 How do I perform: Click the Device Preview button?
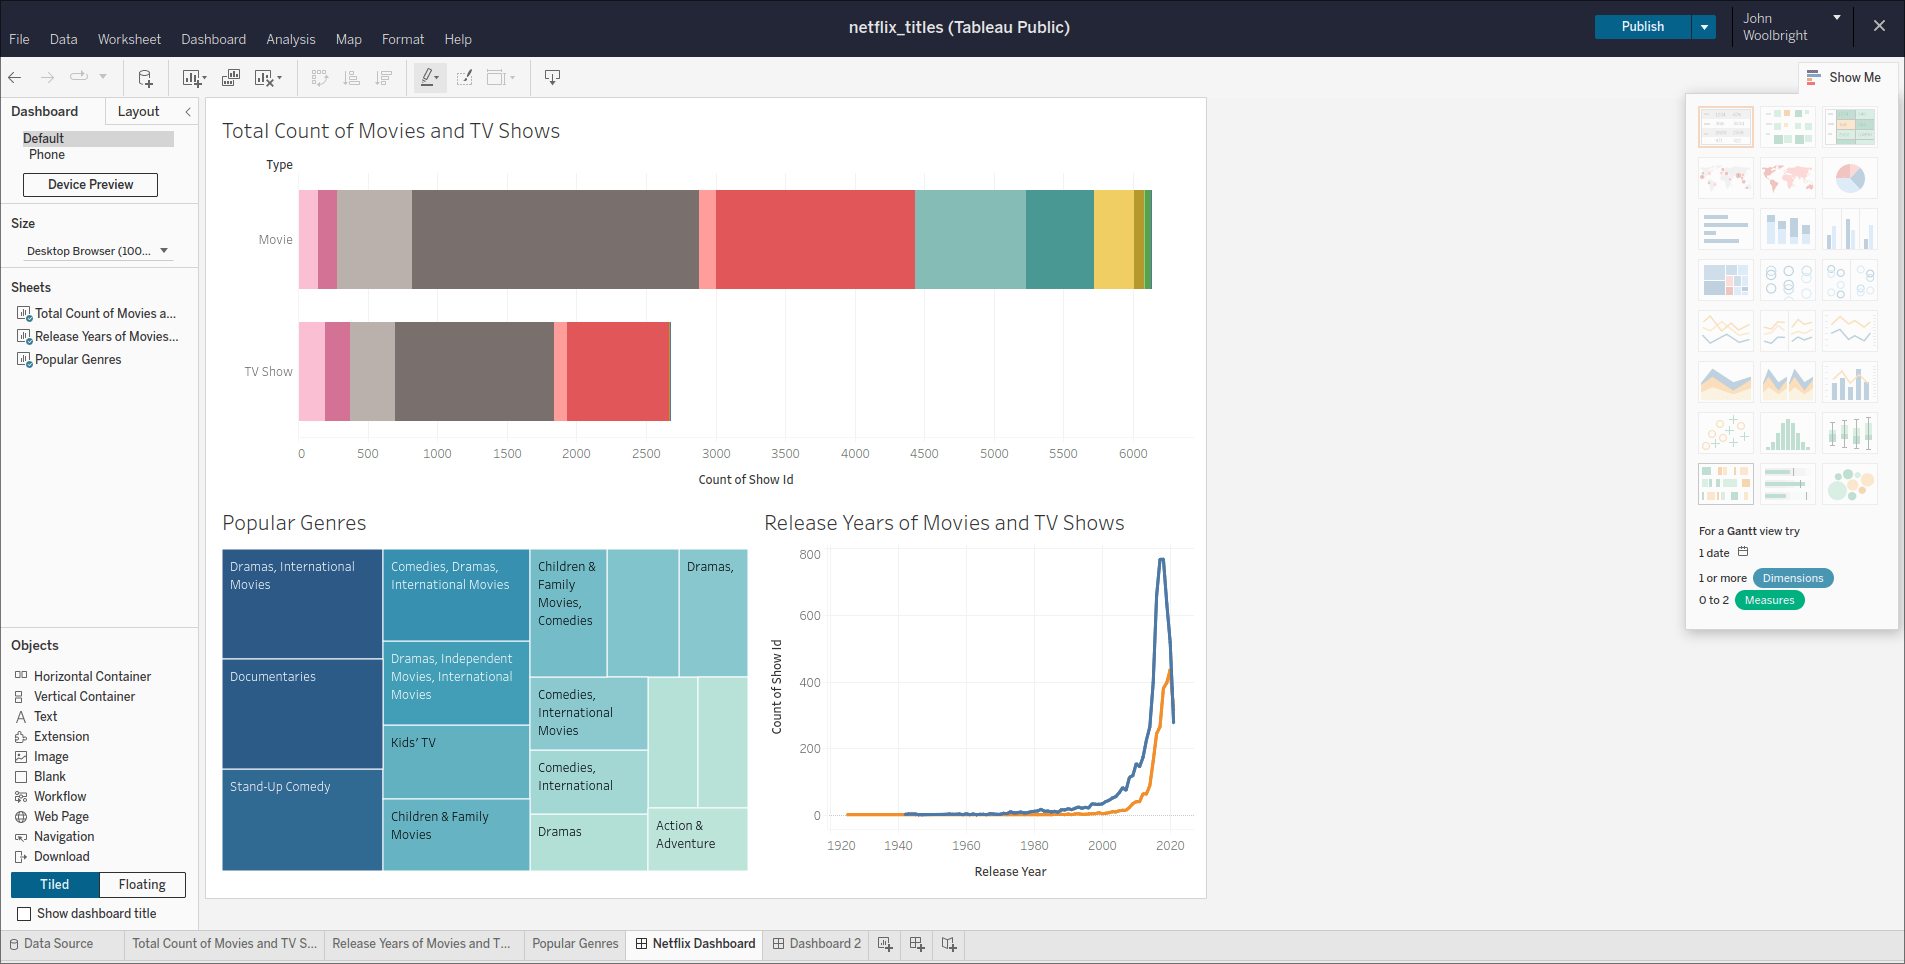(x=89, y=184)
